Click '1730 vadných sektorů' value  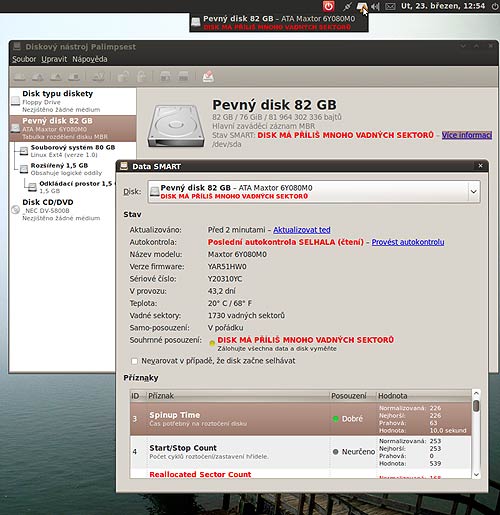246,316
